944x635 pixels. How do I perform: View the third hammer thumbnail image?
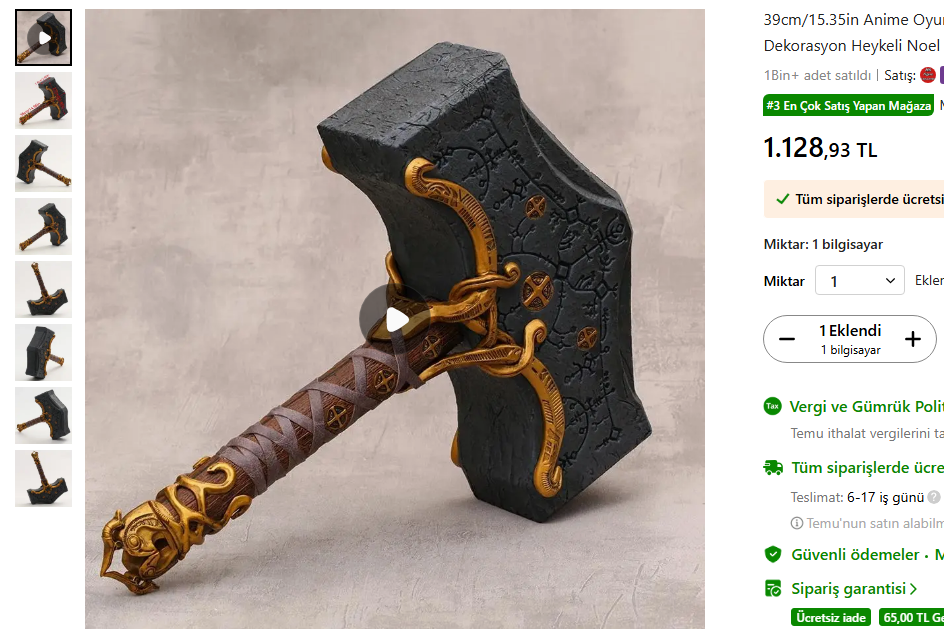coord(43,164)
